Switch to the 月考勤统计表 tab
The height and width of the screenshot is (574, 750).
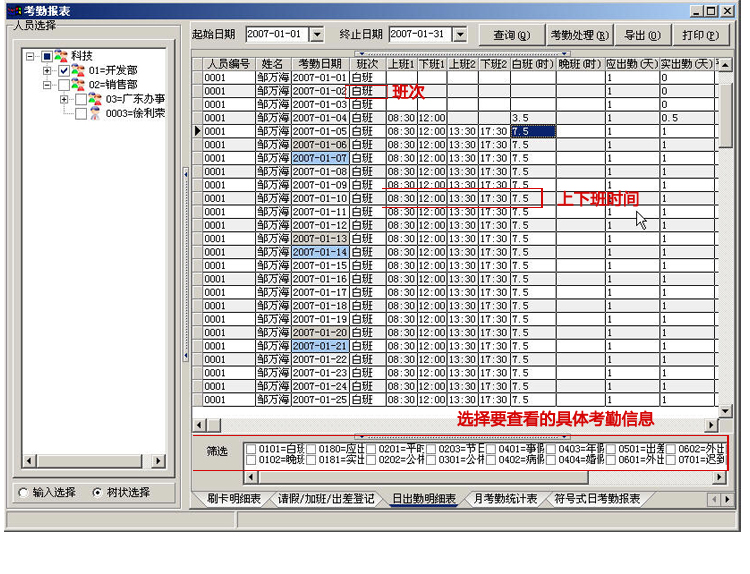point(505,499)
